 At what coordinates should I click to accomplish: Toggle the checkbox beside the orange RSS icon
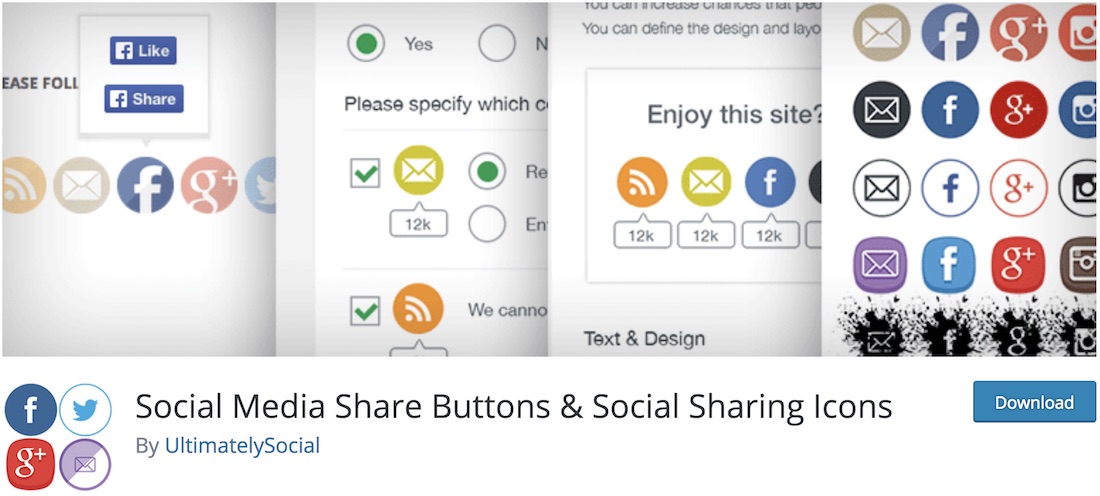tap(365, 310)
